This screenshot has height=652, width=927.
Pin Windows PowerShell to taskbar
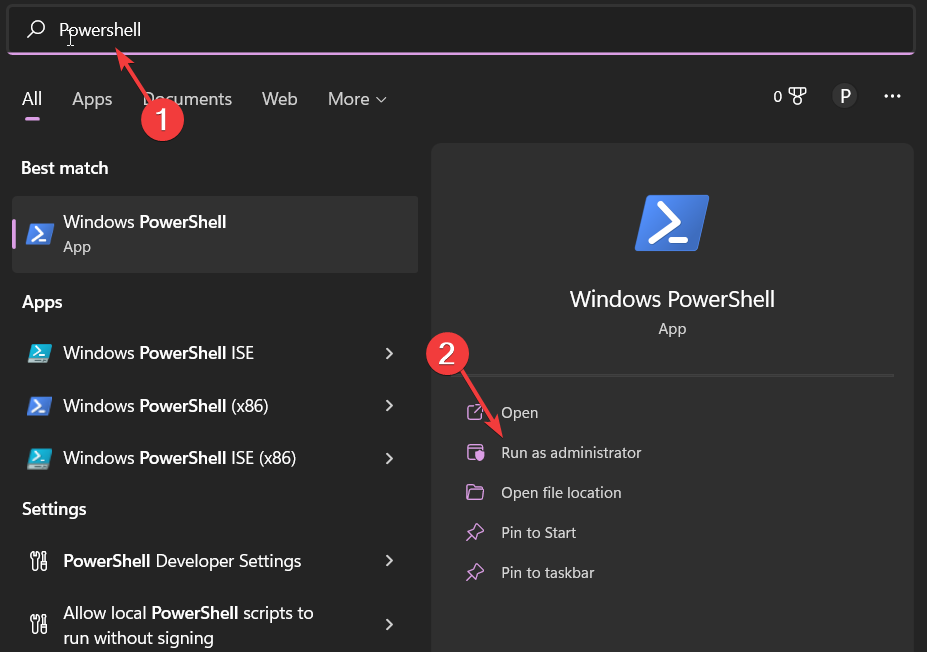(548, 572)
